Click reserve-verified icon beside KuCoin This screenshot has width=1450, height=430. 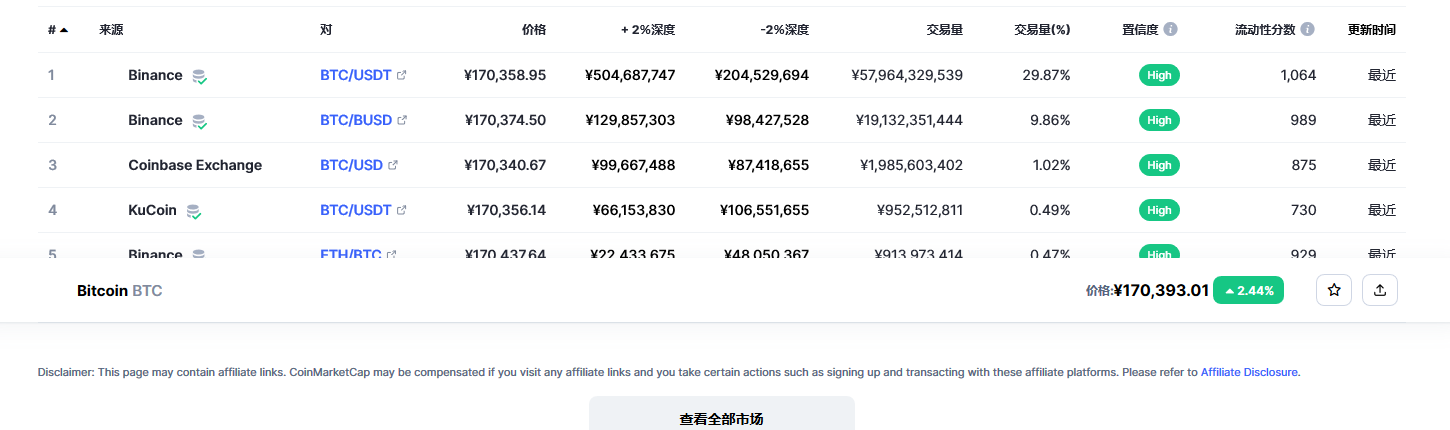[194, 211]
